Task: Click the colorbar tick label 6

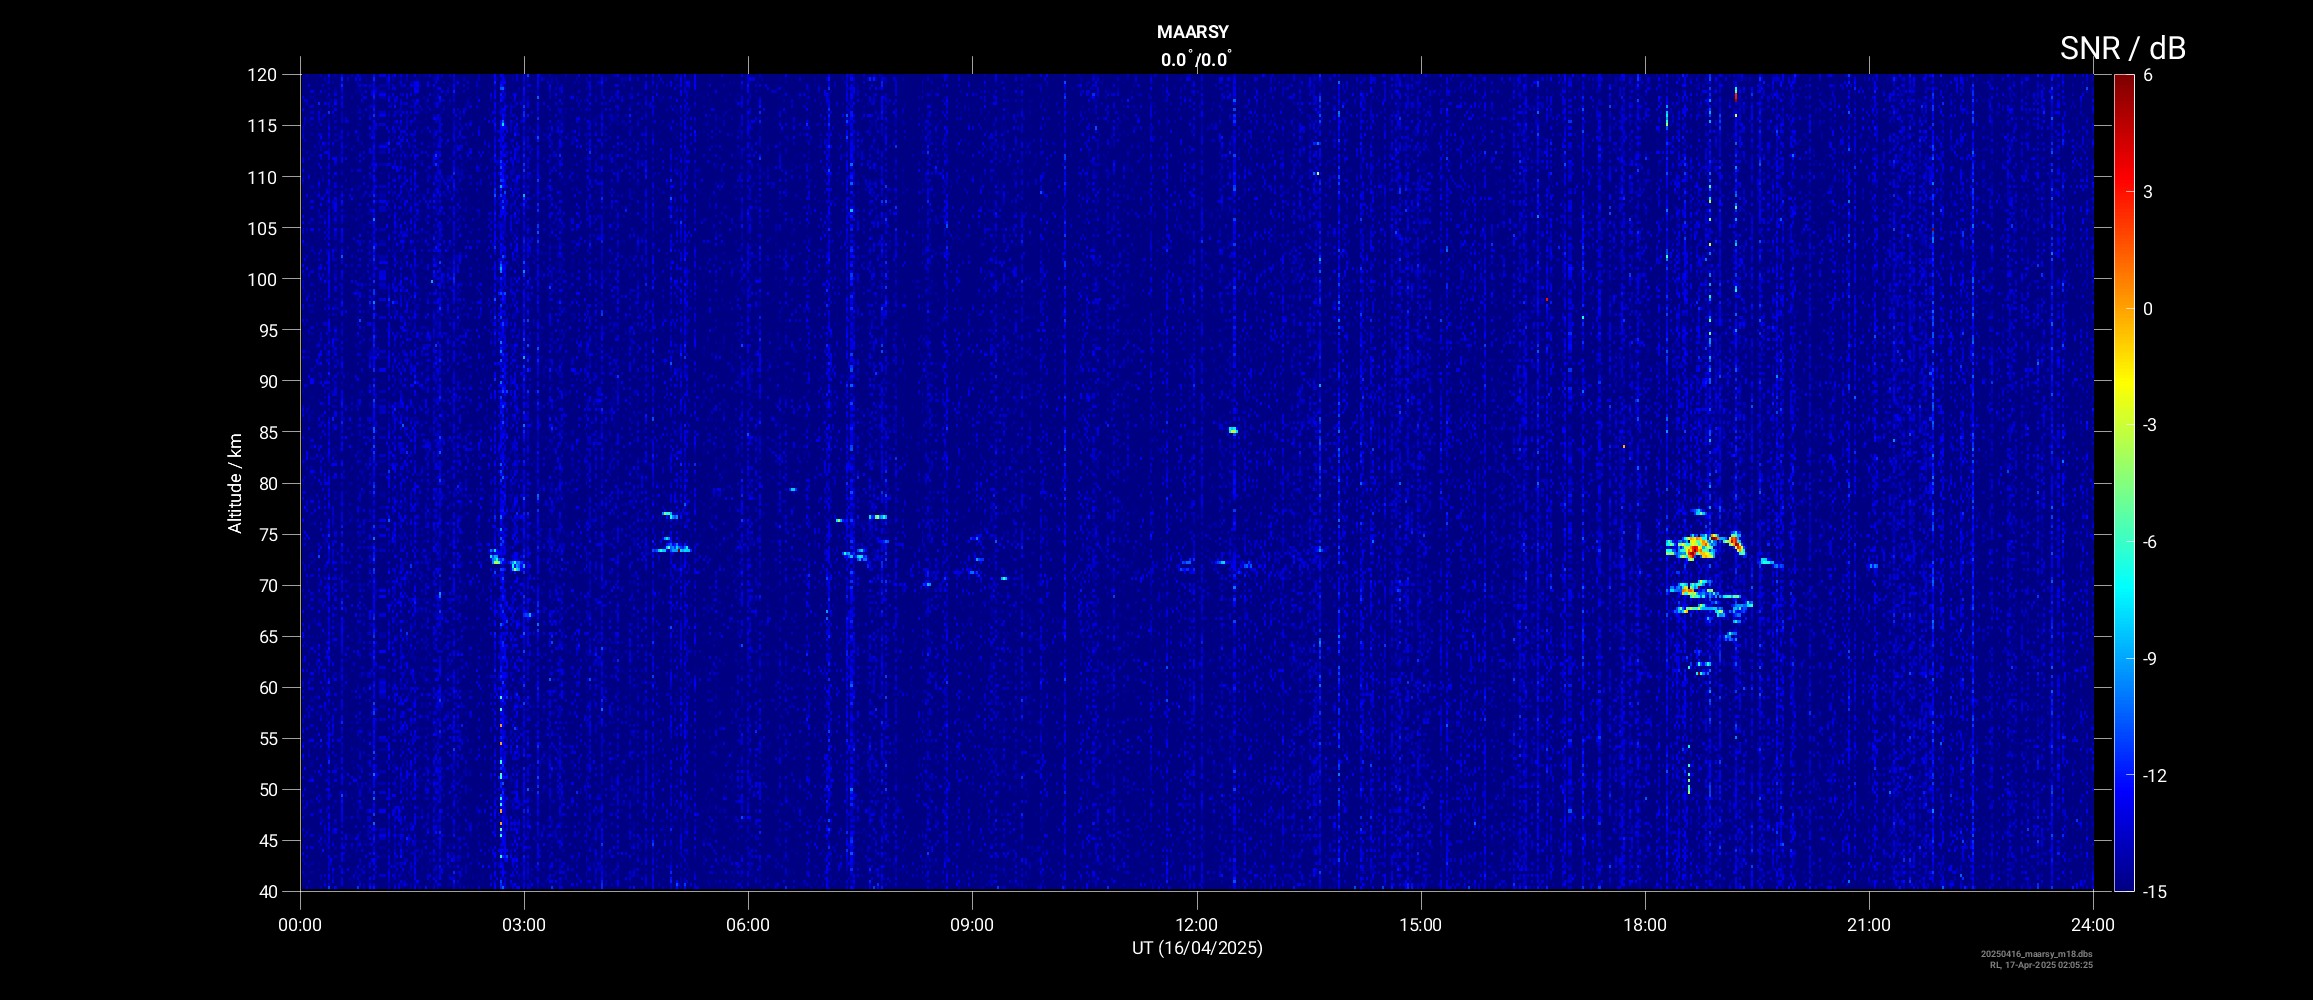Action: (x=2148, y=75)
